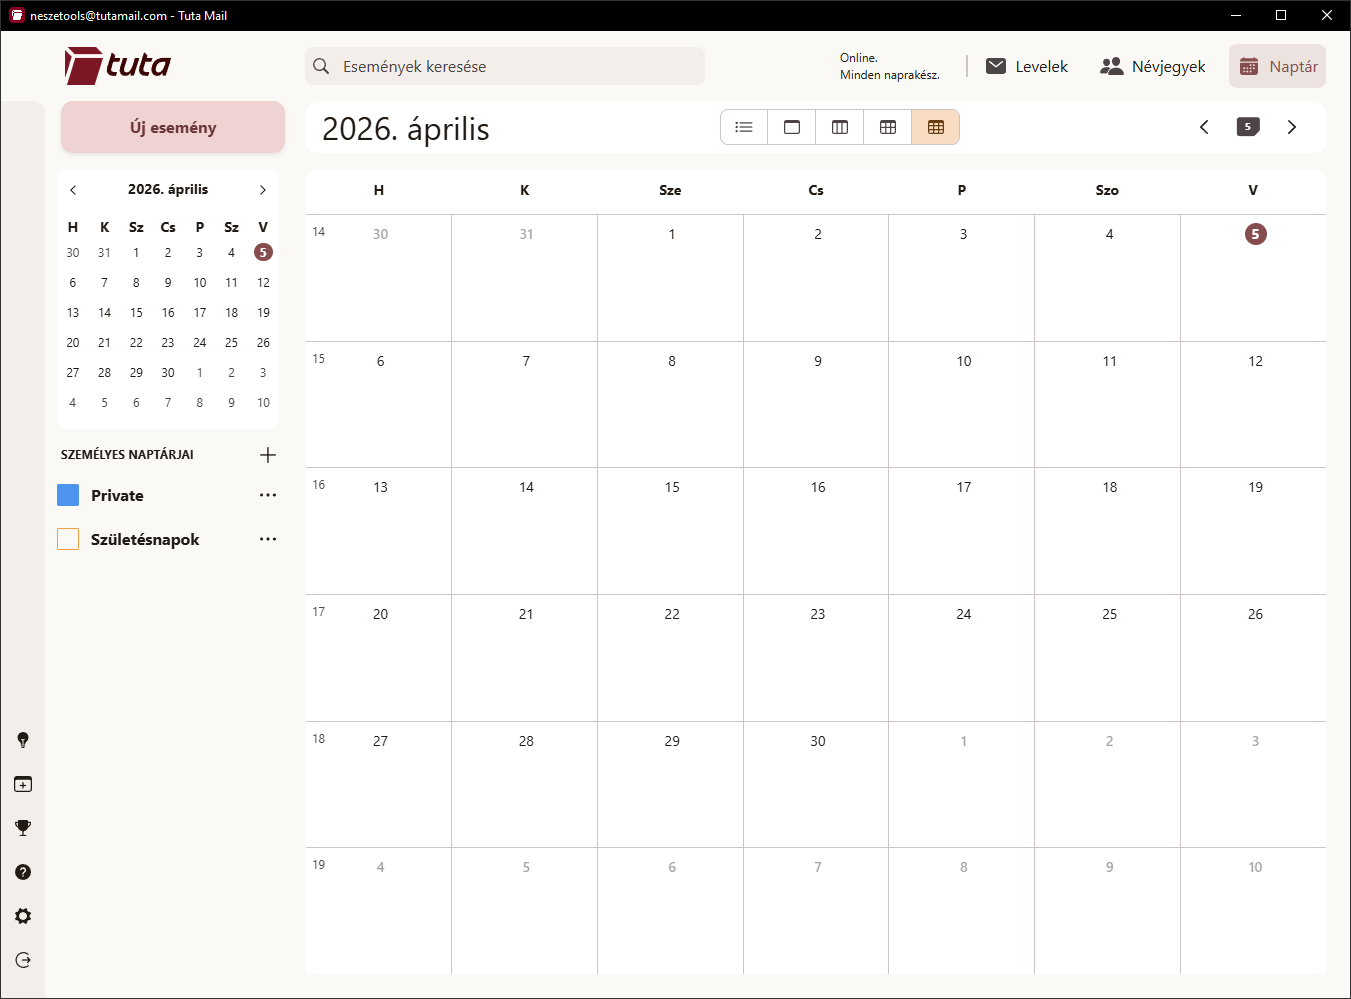Toggle the Születésnapok calendar visibility
Image resolution: width=1351 pixels, height=999 pixels.
[x=67, y=538]
